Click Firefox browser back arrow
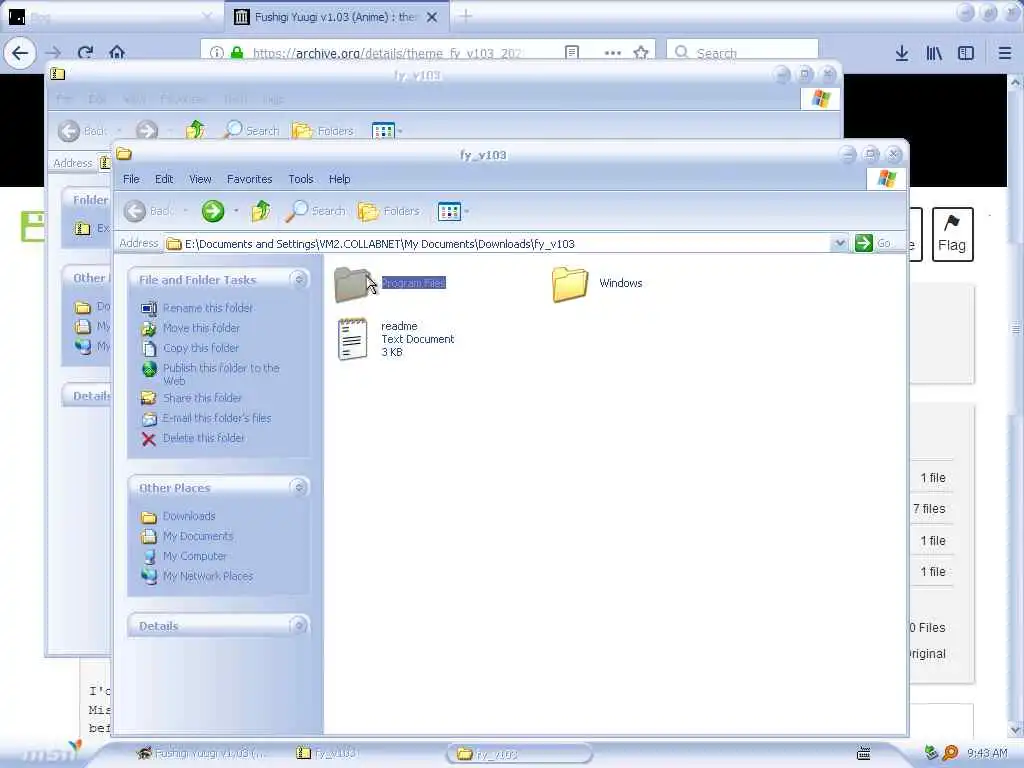The image size is (1024, 768). (20, 53)
